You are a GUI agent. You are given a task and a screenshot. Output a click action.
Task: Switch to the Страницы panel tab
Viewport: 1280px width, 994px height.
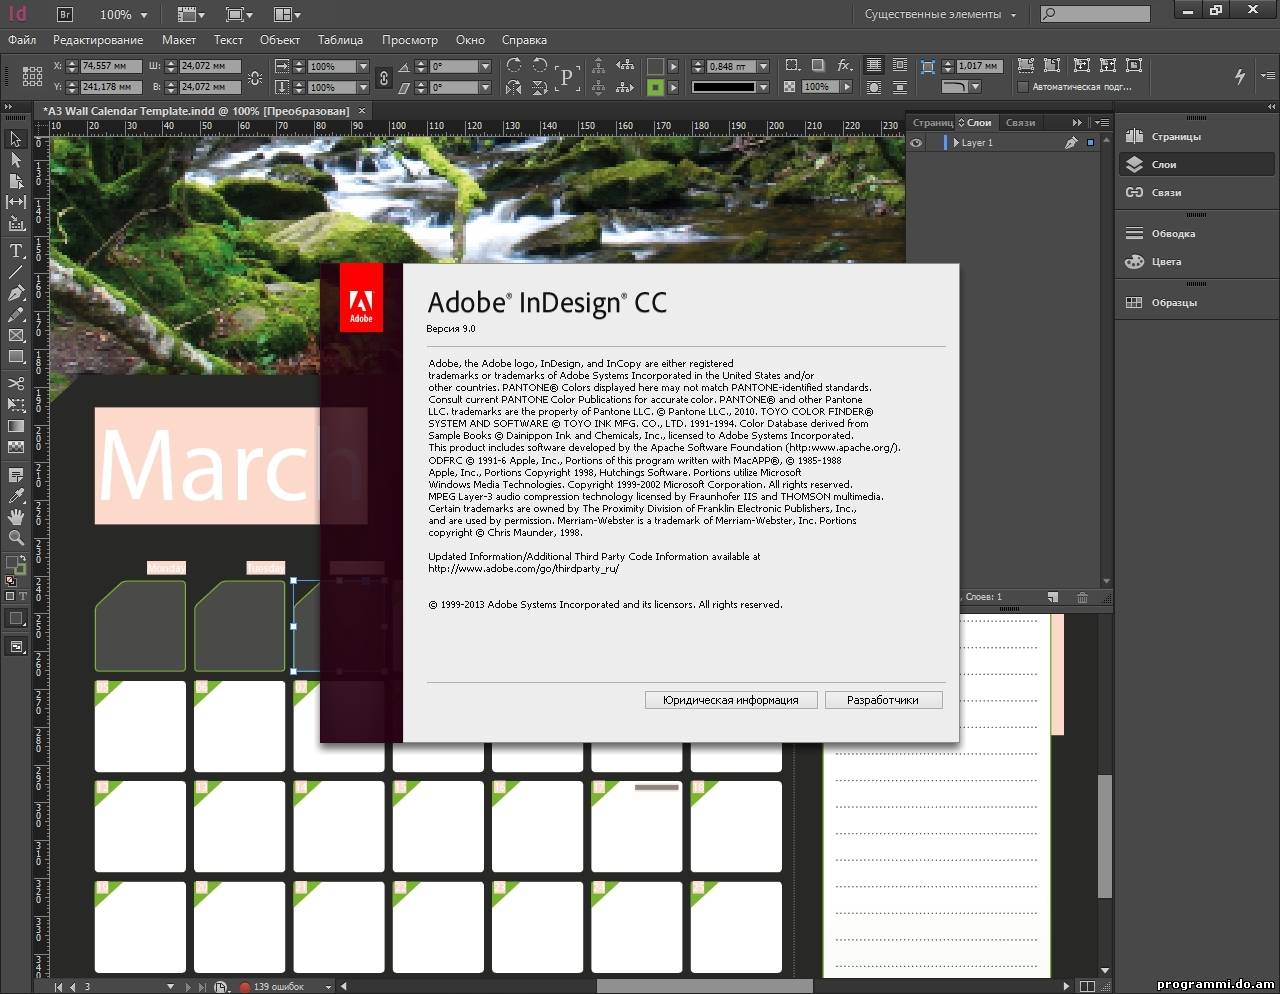coord(932,123)
